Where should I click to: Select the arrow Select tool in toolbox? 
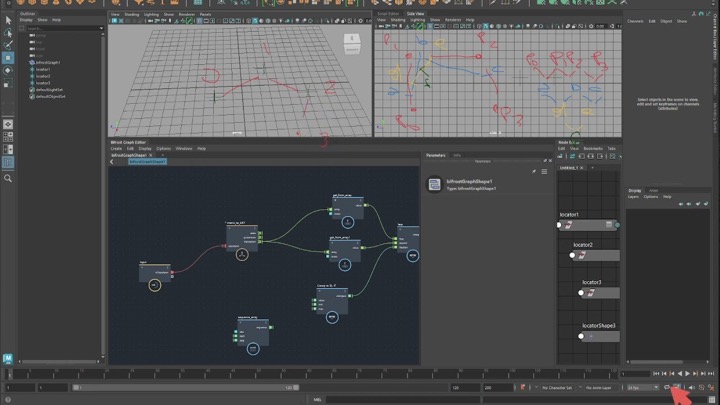click(8, 20)
